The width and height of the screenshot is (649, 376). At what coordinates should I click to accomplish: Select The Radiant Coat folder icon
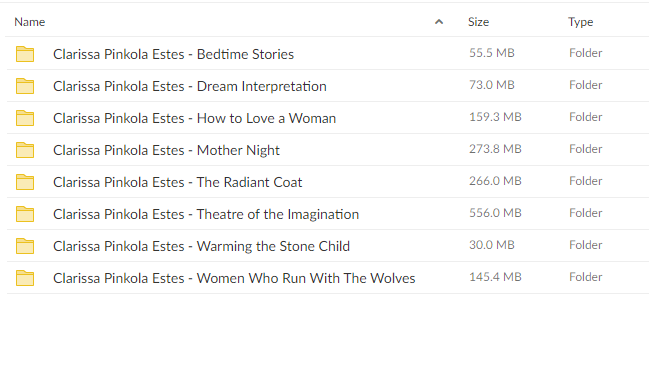[x=25, y=182]
